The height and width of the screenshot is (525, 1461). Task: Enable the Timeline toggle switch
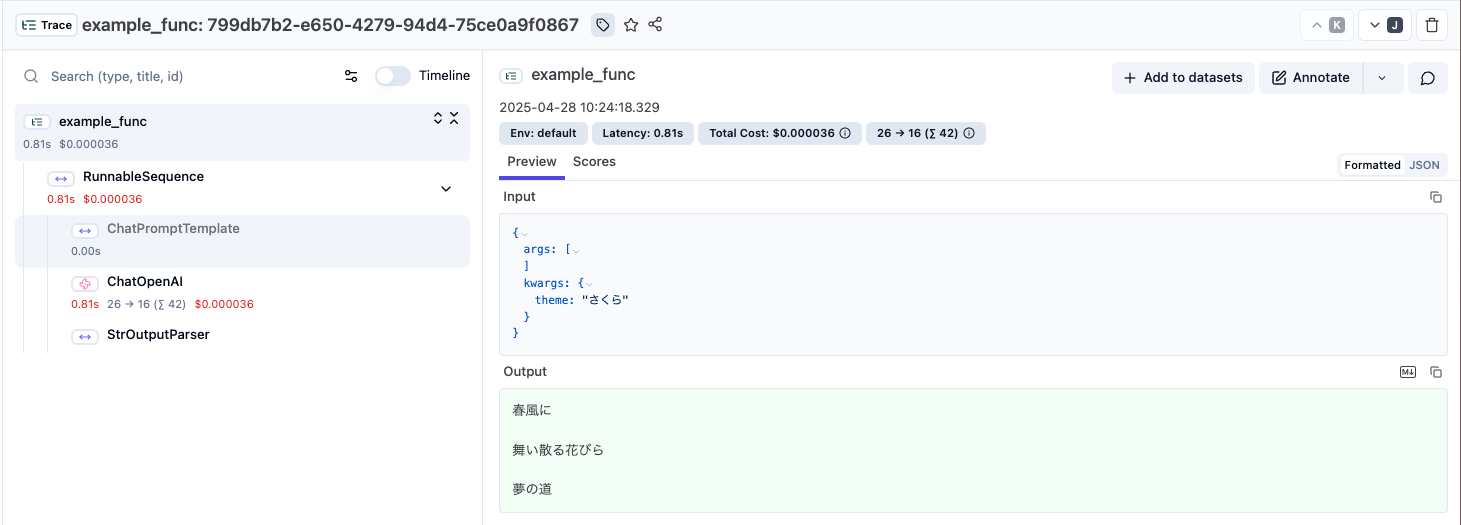click(393, 76)
